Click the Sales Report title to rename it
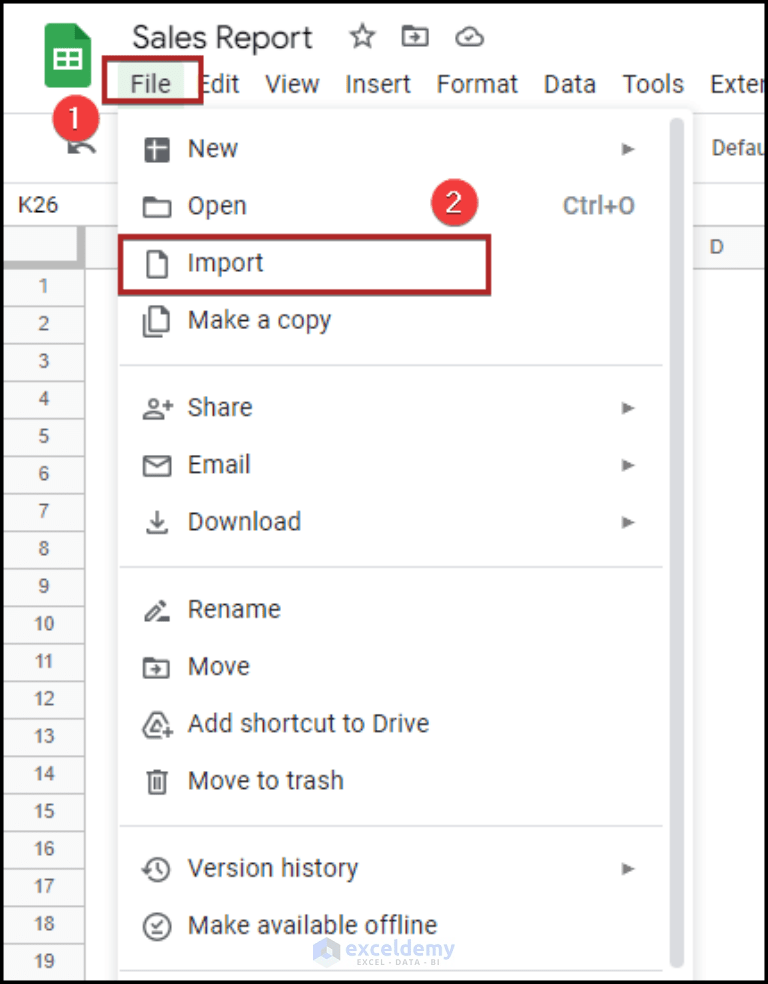Image resolution: width=768 pixels, height=984 pixels. tap(222, 37)
